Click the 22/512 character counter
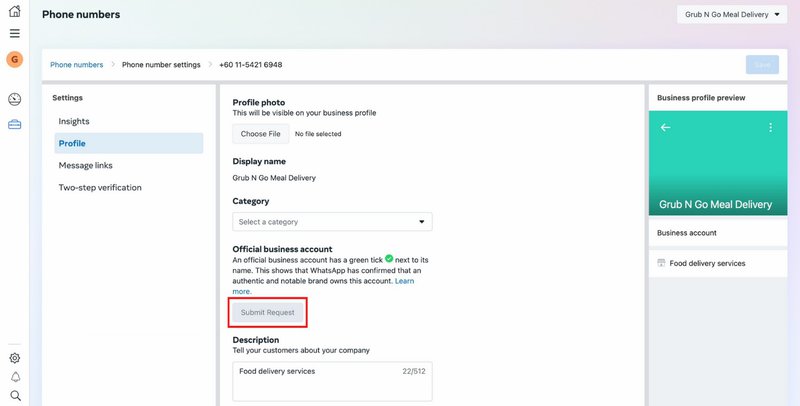800x406 pixels. pos(414,371)
